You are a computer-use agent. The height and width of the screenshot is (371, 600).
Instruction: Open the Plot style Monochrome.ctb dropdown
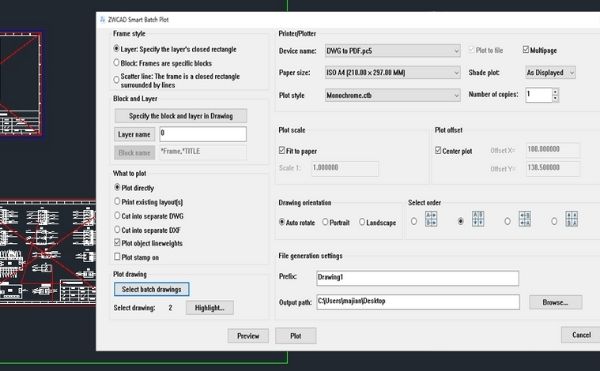[393, 95]
